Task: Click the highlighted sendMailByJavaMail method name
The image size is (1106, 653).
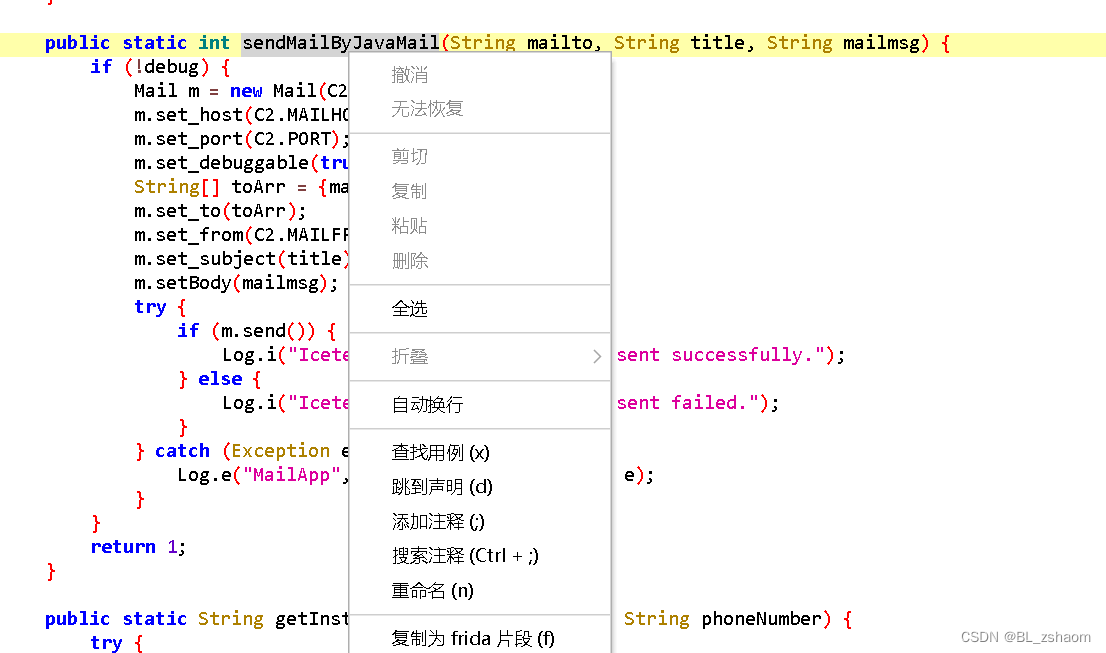Action: (341, 43)
